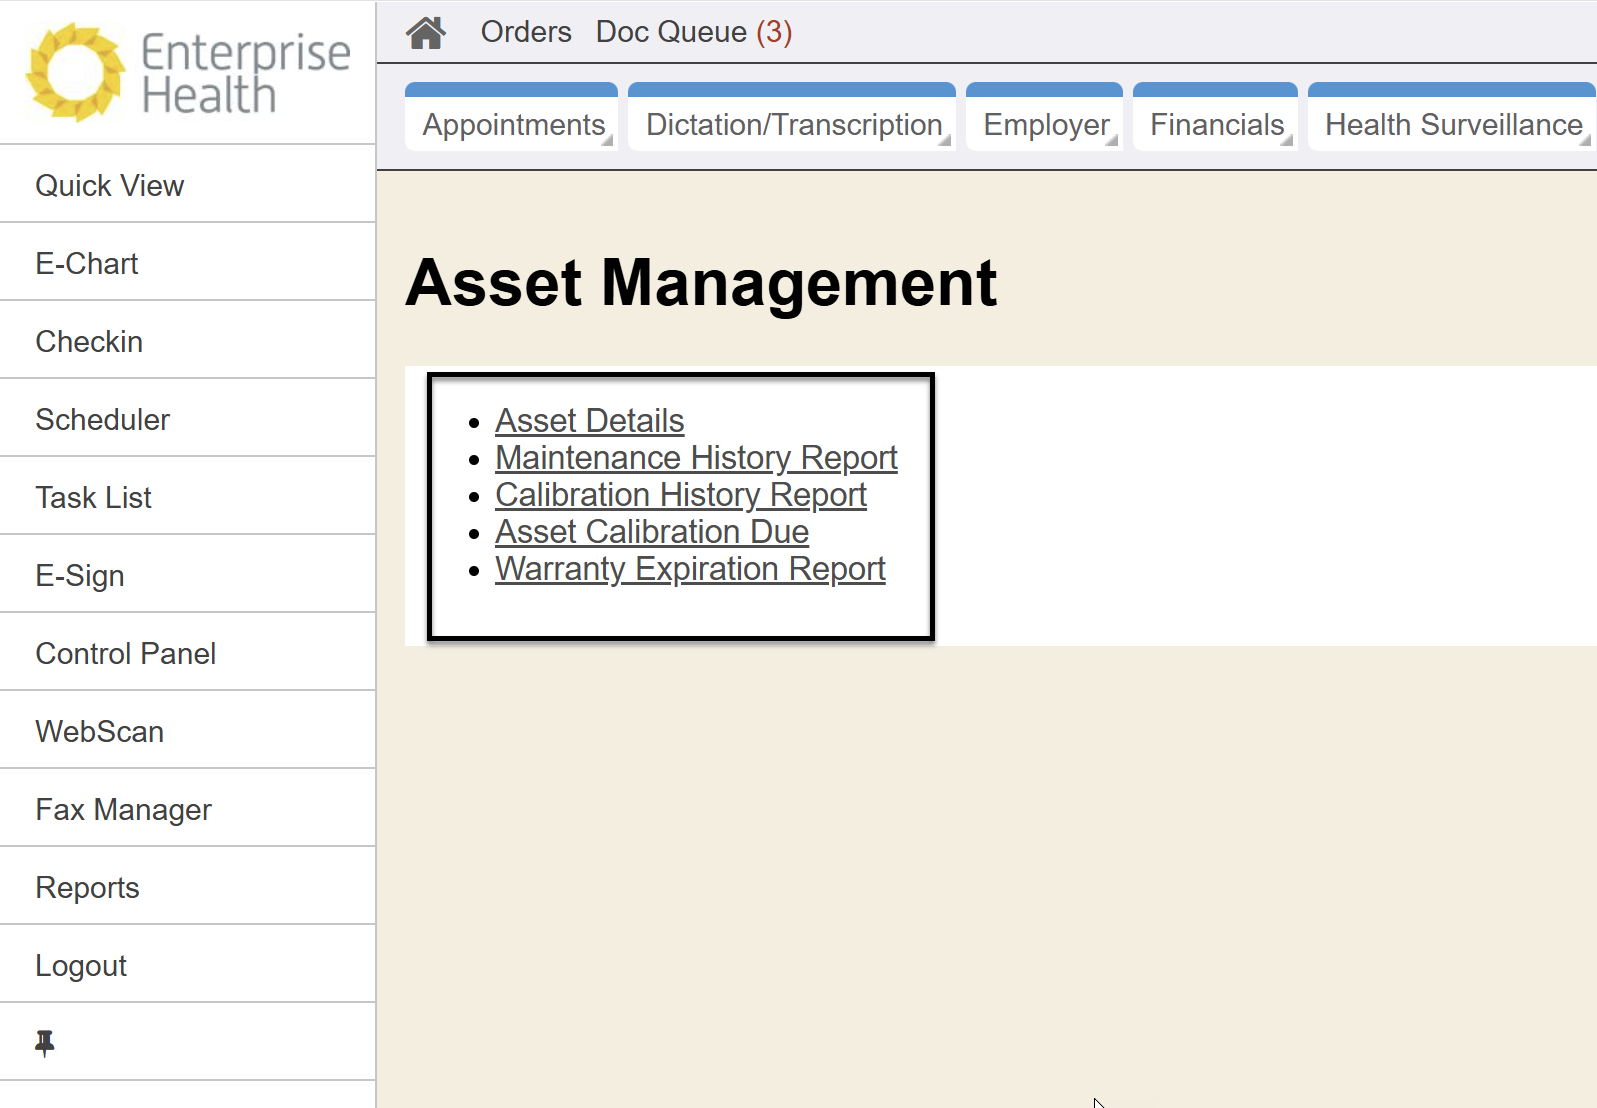The image size is (1597, 1108).
Task: Click the Home icon in top bar
Action: coord(425,33)
